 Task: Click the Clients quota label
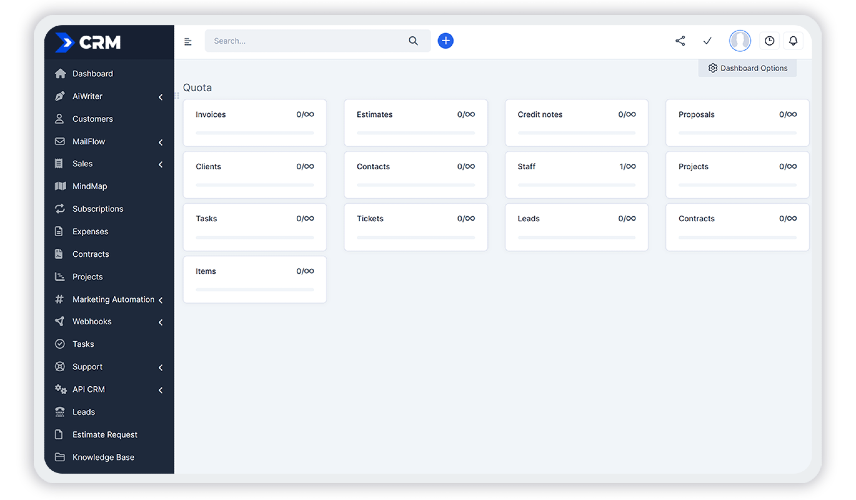(x=209, y=166)
